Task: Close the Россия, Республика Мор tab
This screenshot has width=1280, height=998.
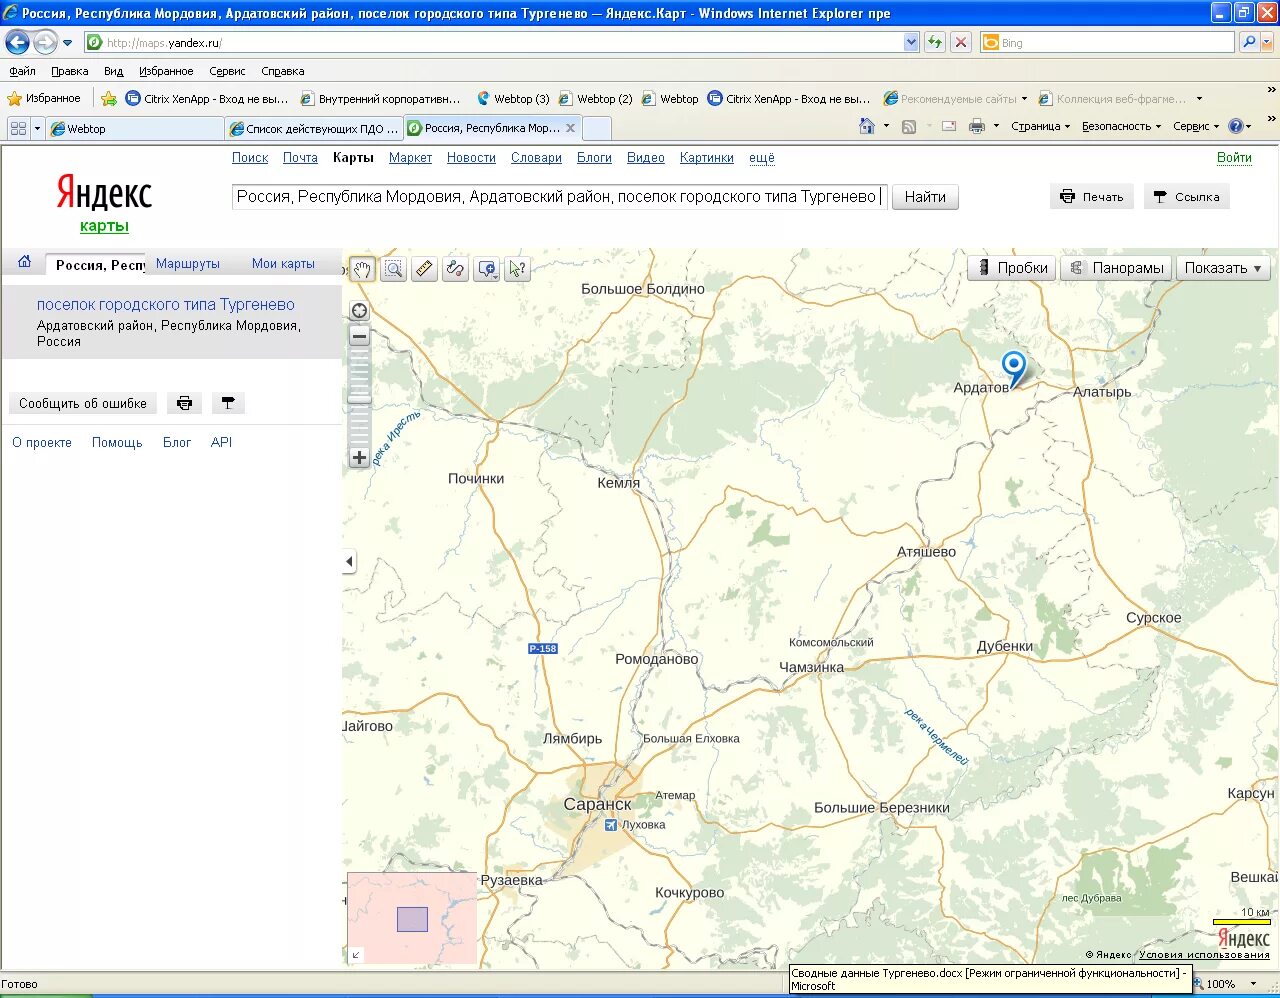Action: pos(570,128)
